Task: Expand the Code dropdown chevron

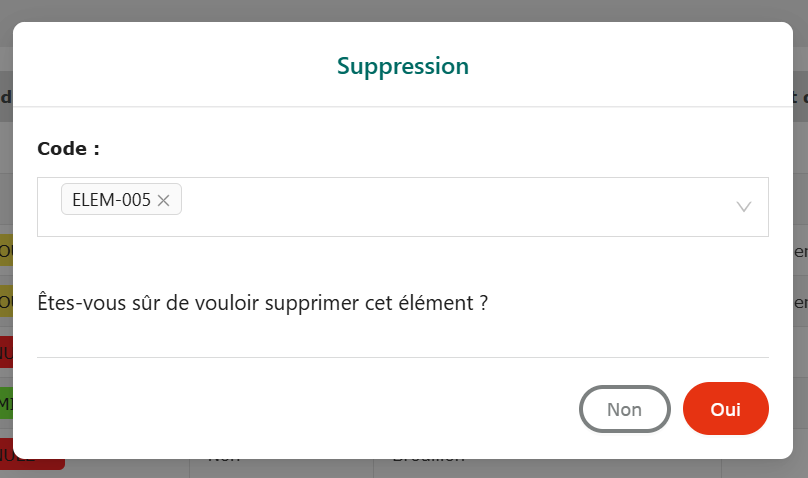Action: (x=744, y=207)
